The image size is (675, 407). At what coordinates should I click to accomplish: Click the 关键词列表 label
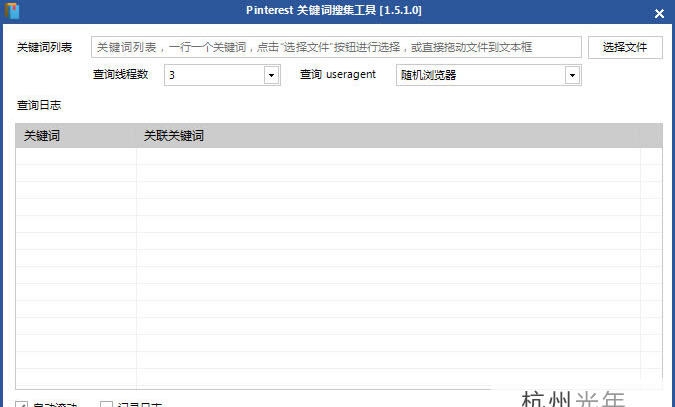(x=44, y=47)
